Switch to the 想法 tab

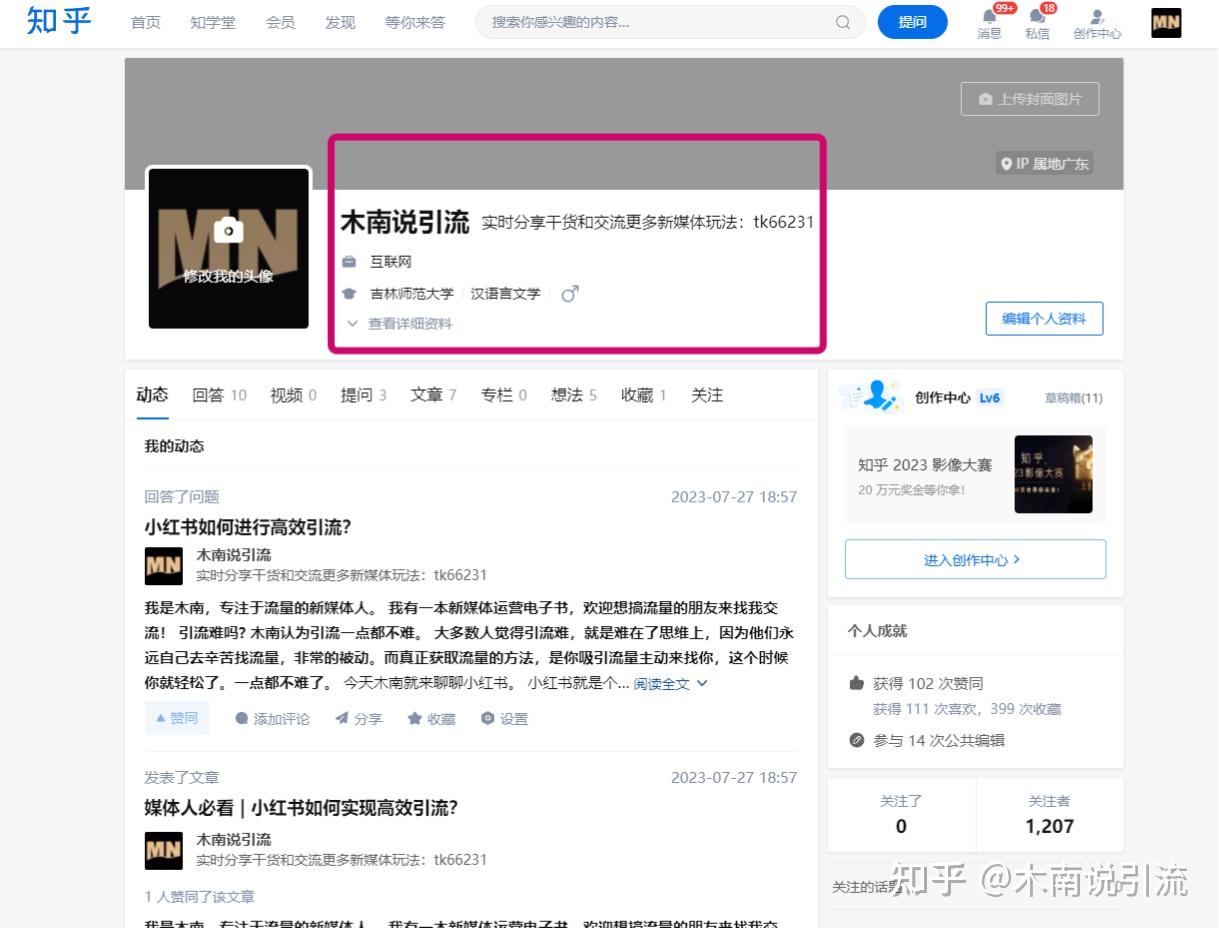point(574,396)
